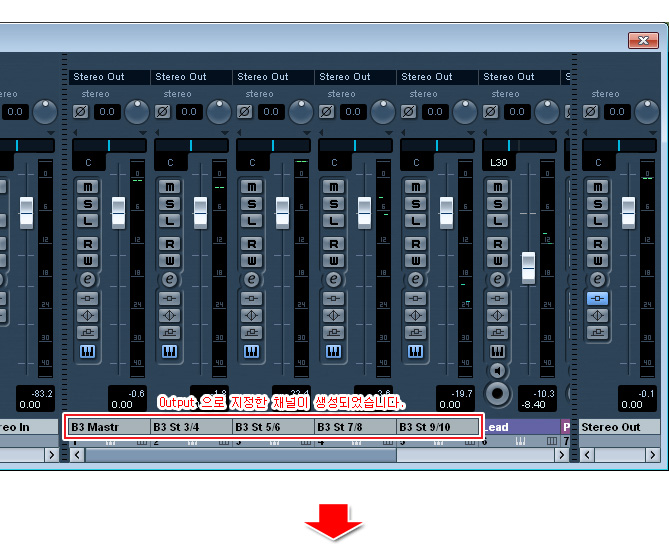The width and height of the screenshot is (669, 553).
Task: Click the Lead channel volume fader
Action: pos(528,268)
